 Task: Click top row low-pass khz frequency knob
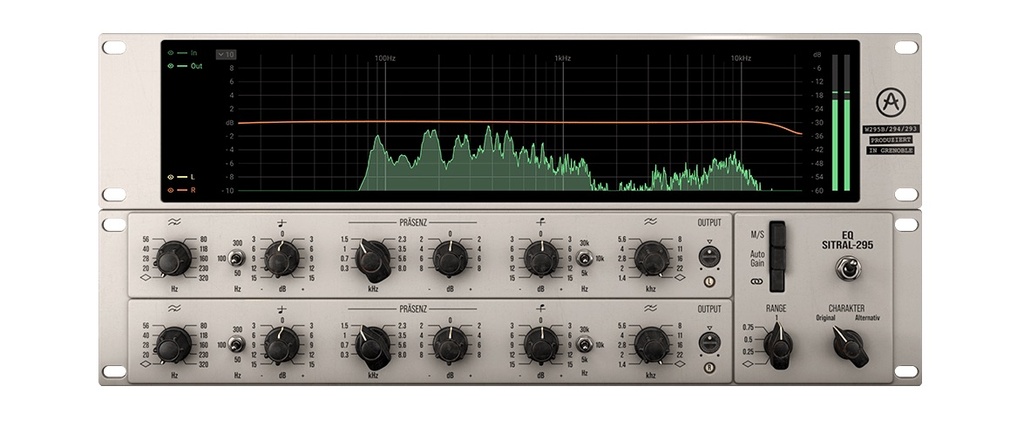(652, 259)
